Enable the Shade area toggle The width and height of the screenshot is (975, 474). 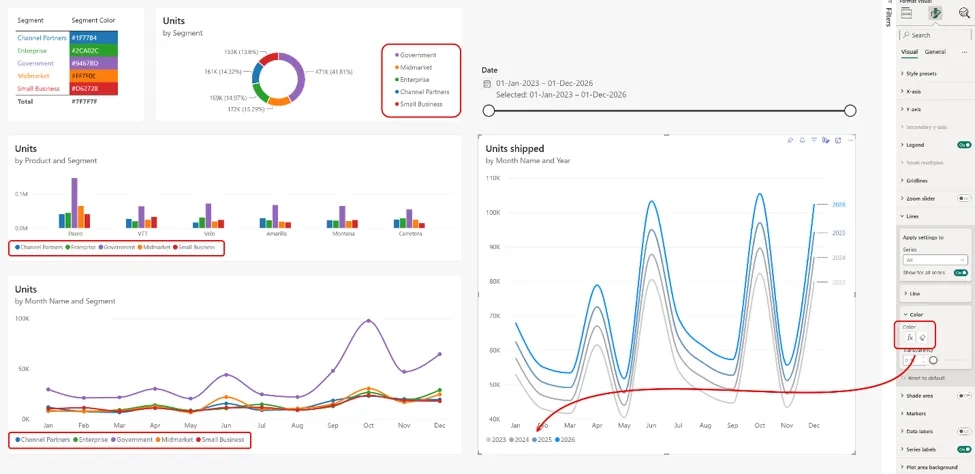[x=964, y=395]
